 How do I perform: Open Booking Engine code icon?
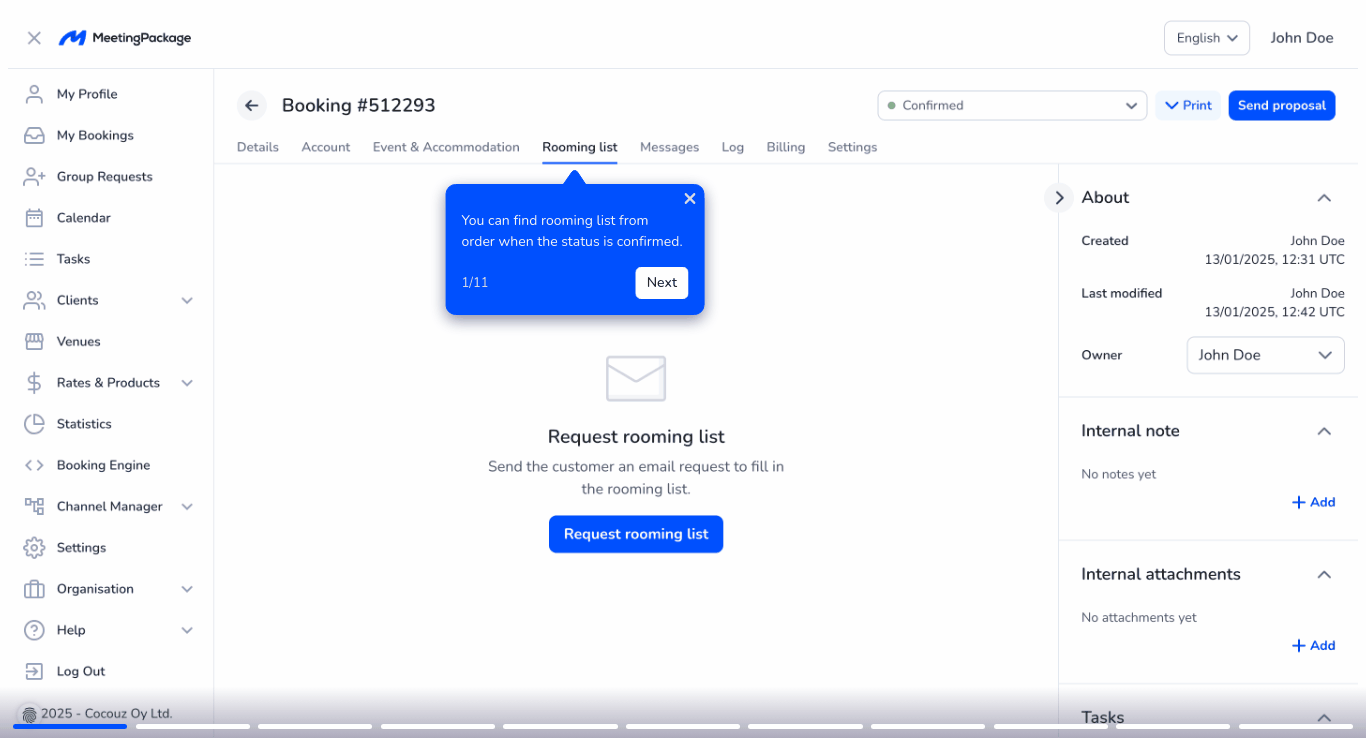34,465
